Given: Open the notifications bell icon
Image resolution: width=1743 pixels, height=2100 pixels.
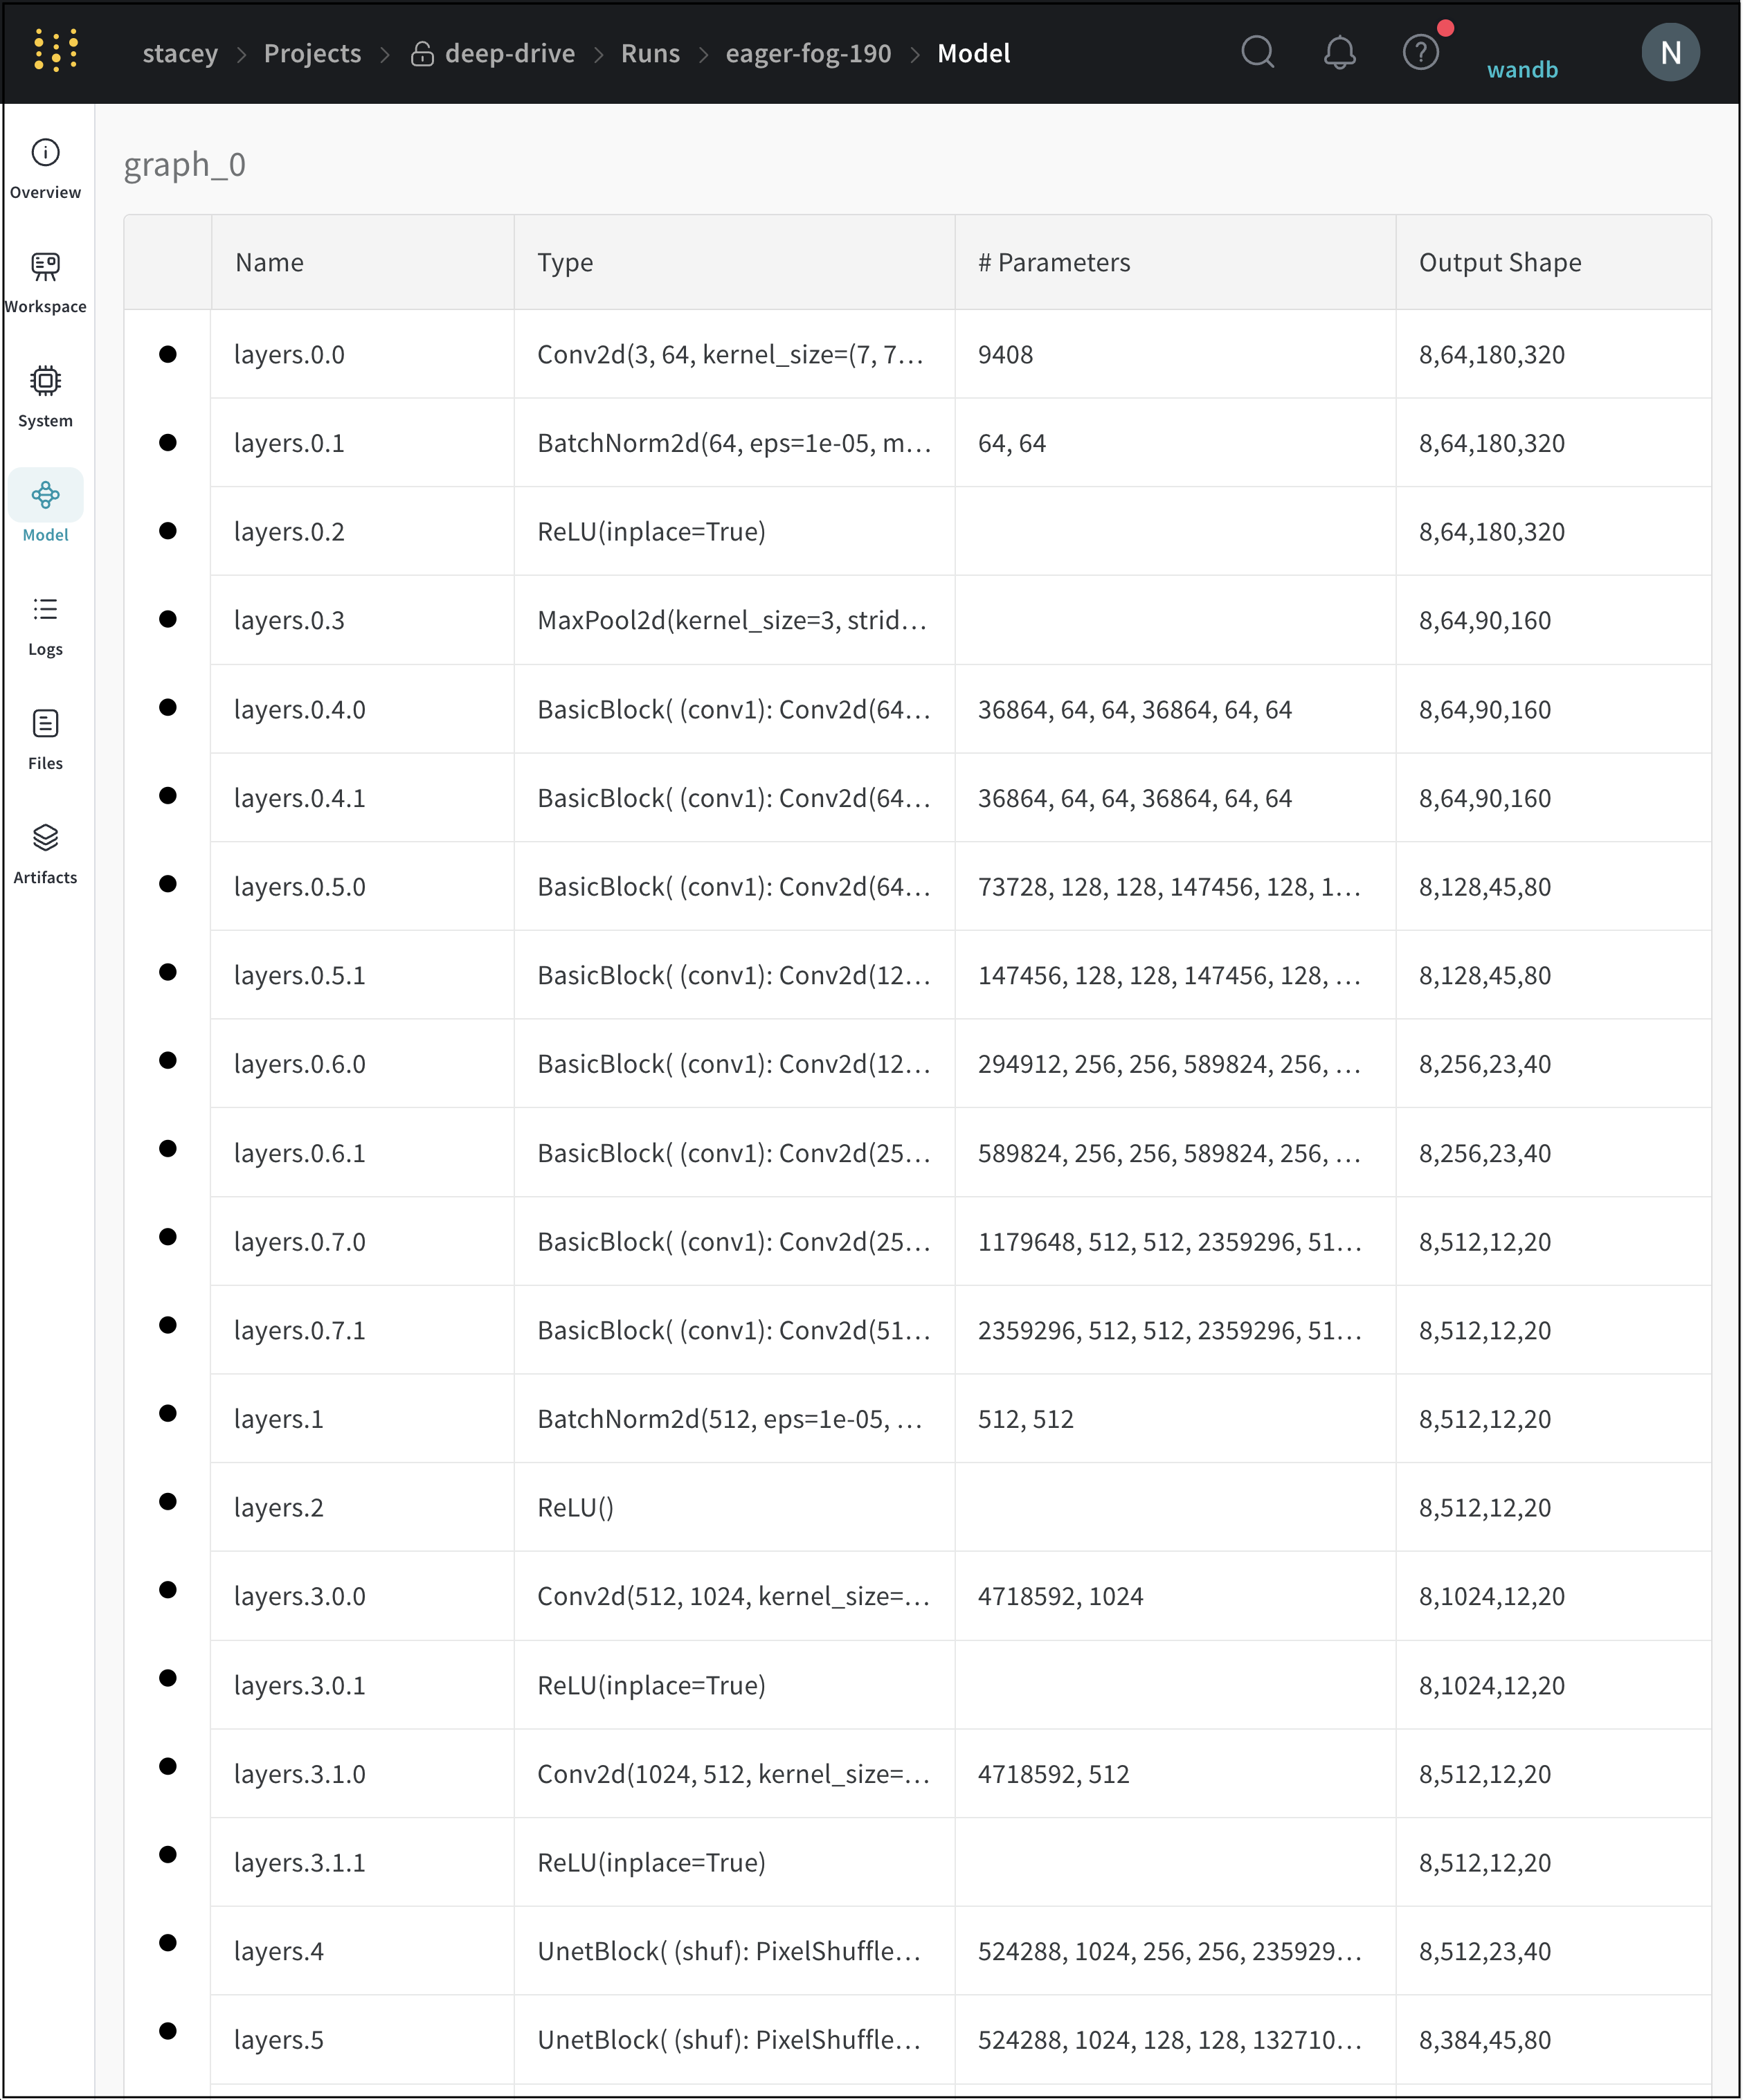Looking at the screenshot, I should (1339, 52).
